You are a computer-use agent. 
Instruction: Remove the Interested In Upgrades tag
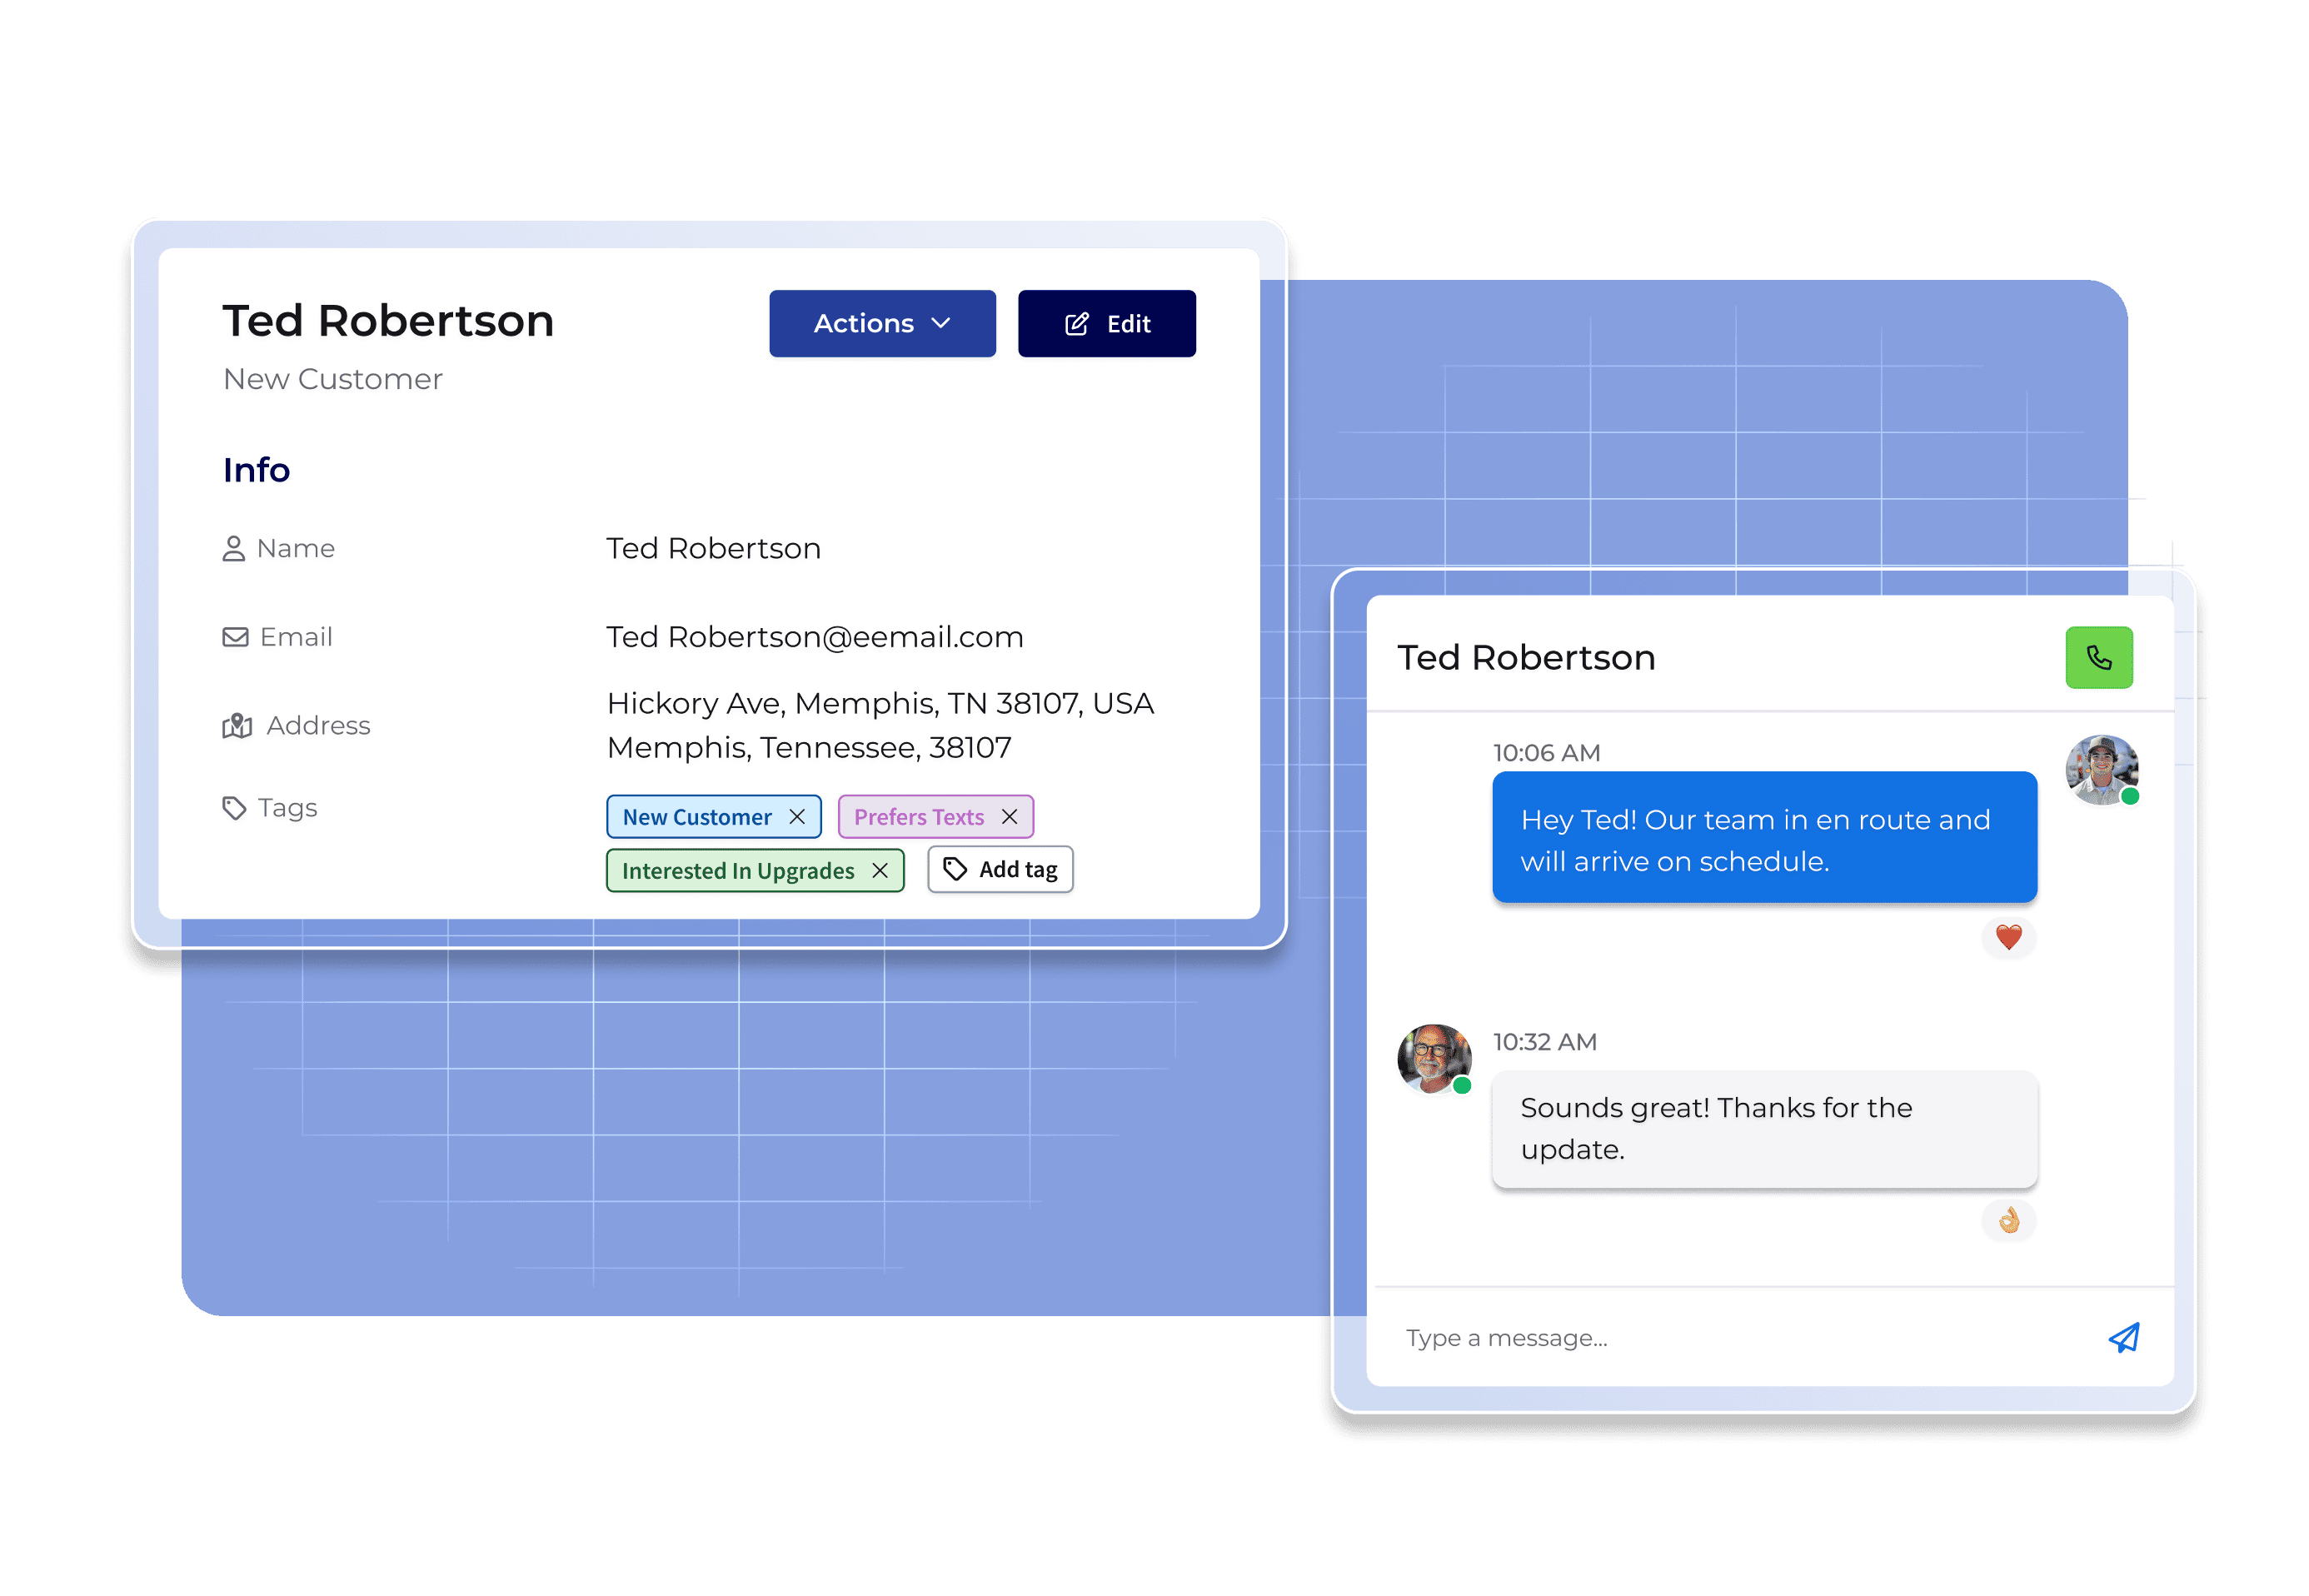coord(880,871)
